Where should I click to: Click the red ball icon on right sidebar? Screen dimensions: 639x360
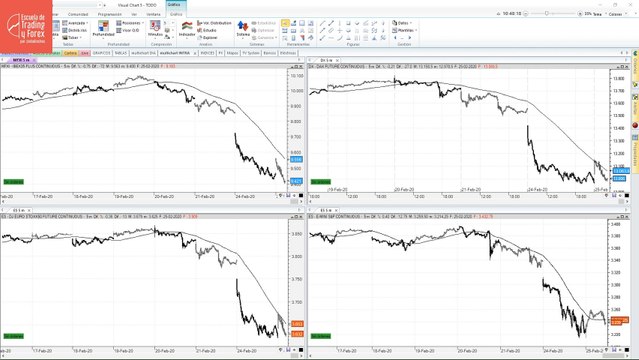[635, 126]
